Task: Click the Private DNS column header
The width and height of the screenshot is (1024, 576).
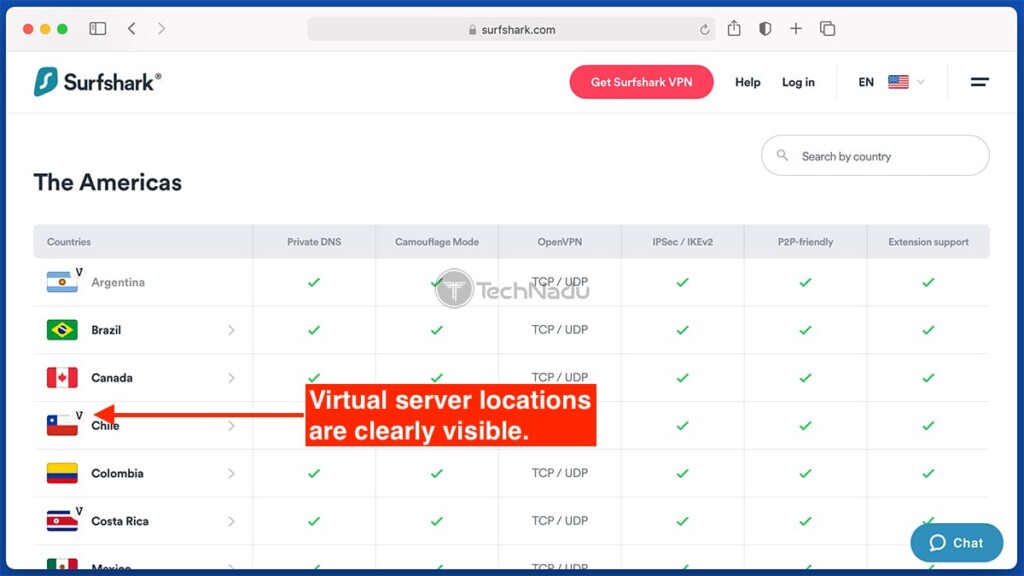Action: [x=314, y=242]
